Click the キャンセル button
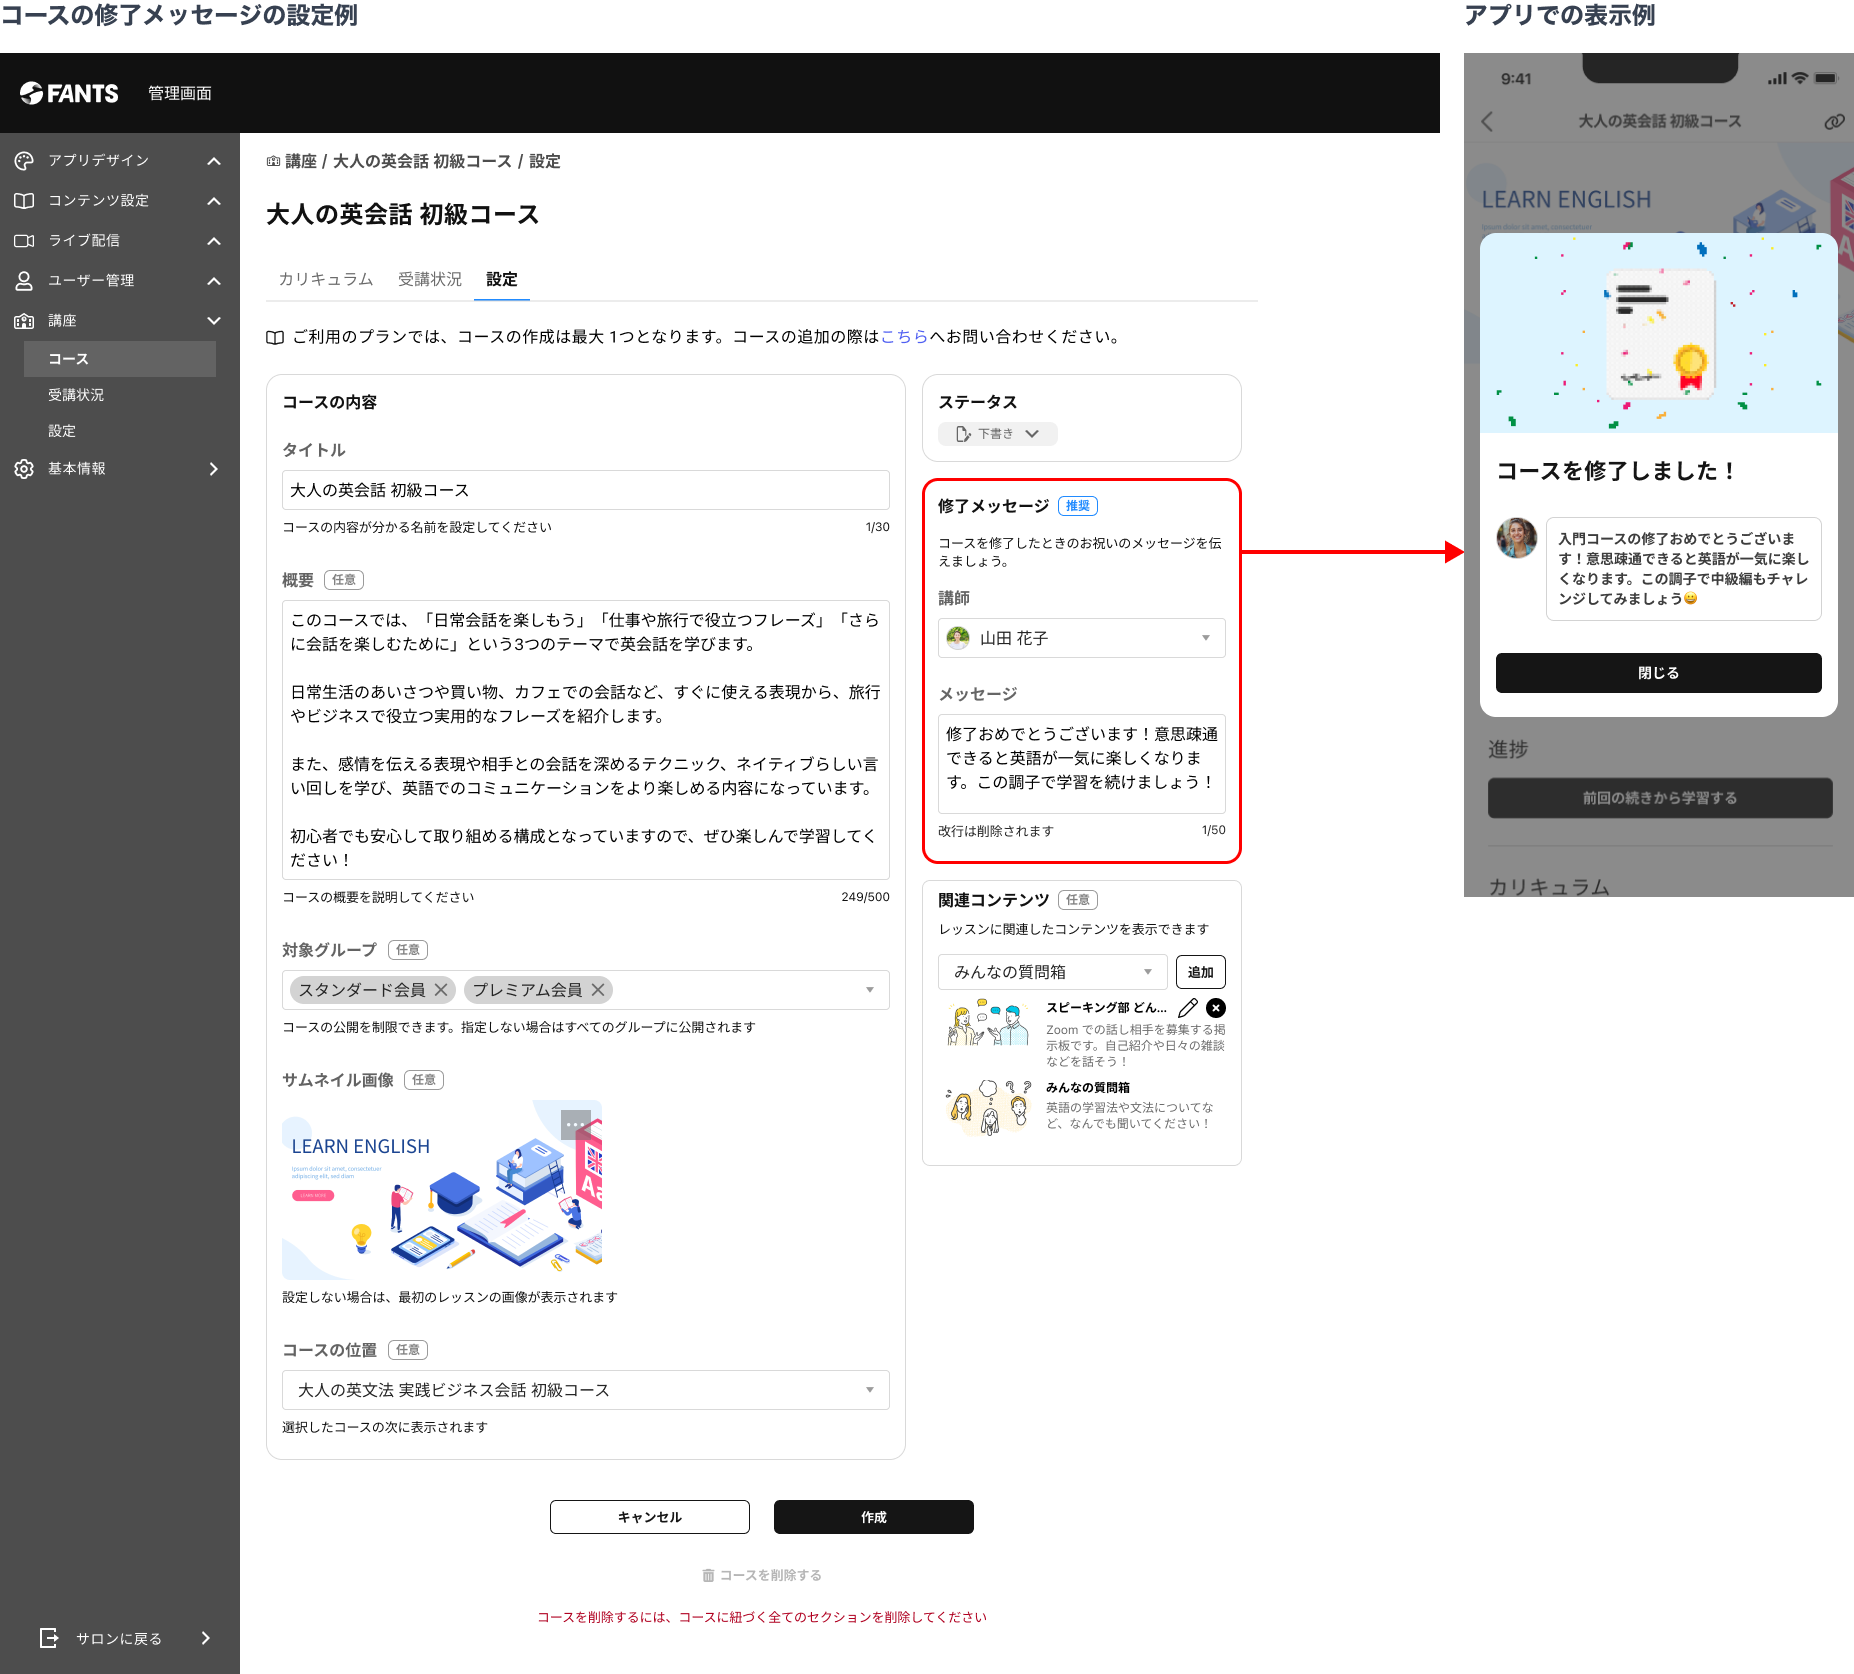Screen dimensions: 1854x1674 pos(650,1517)
